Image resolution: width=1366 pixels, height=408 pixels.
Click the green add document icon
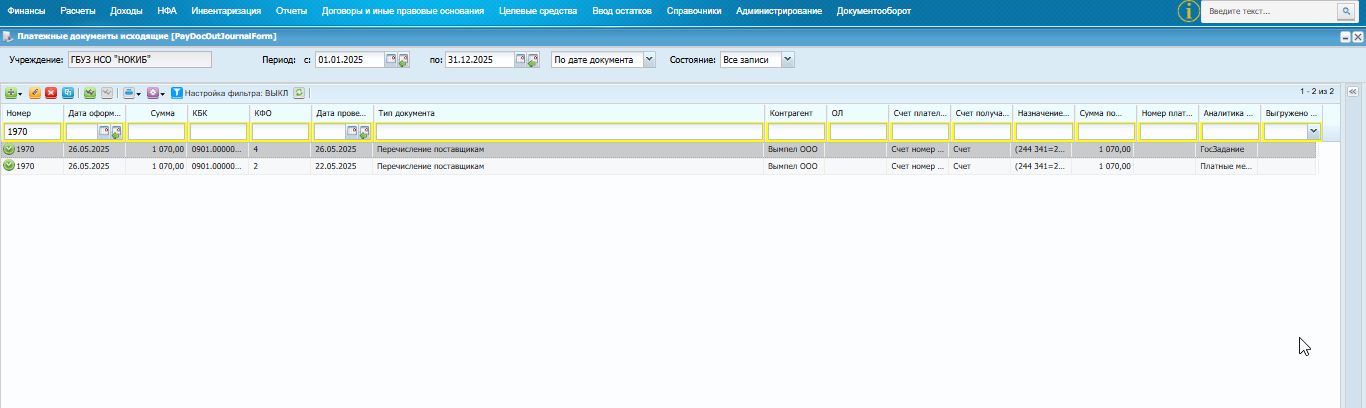coord(11,93)
